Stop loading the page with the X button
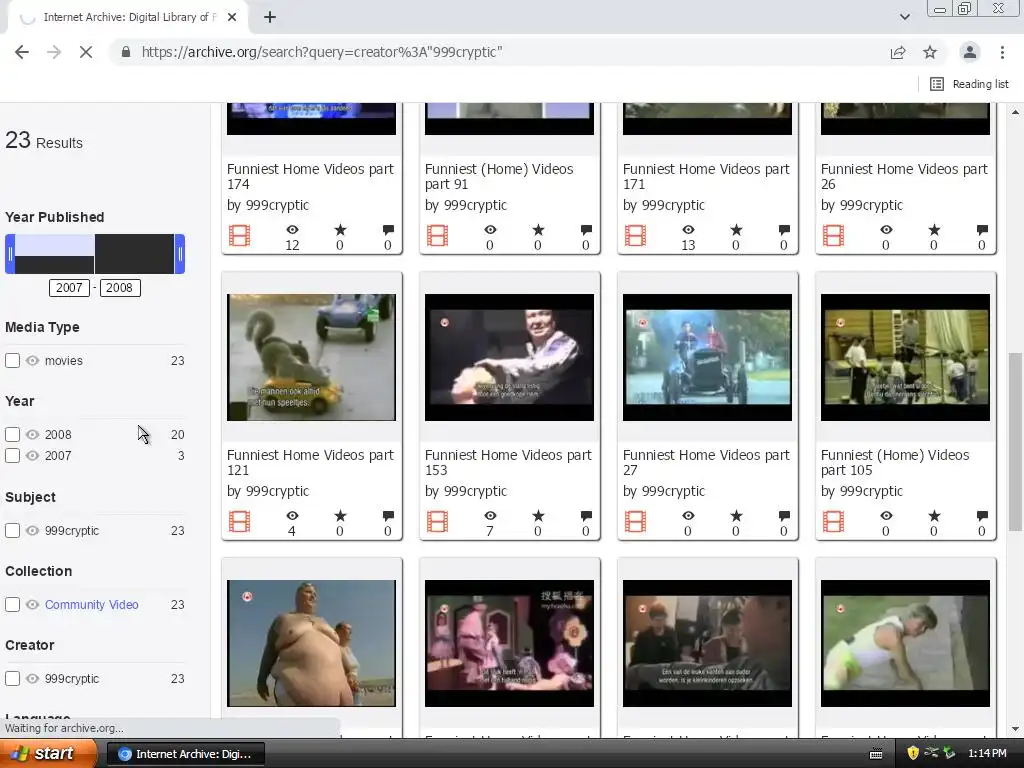The height and width of the screenshot is (768, 1024). [x=86, y=52]
